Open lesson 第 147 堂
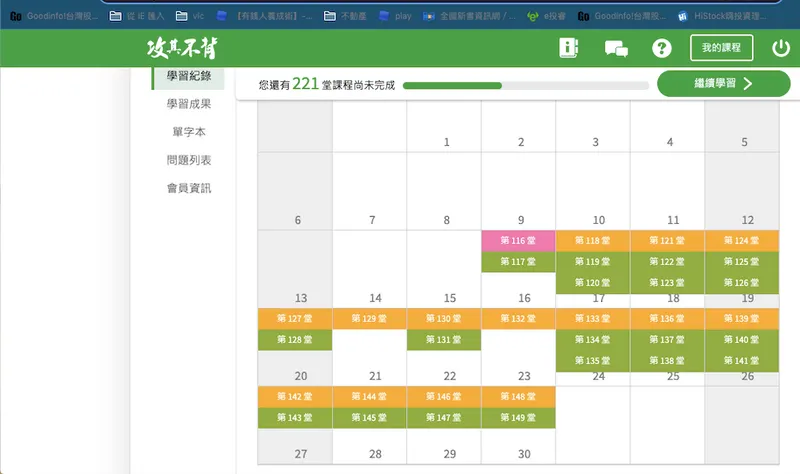The height and width of the screenshot is (474, 800). coord(443,418)
